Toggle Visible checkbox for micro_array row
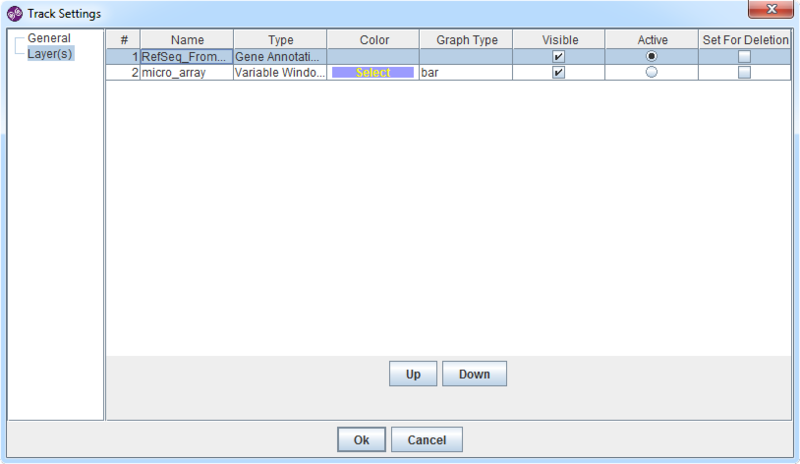This screenshot has width=800, height=464. 559,72
